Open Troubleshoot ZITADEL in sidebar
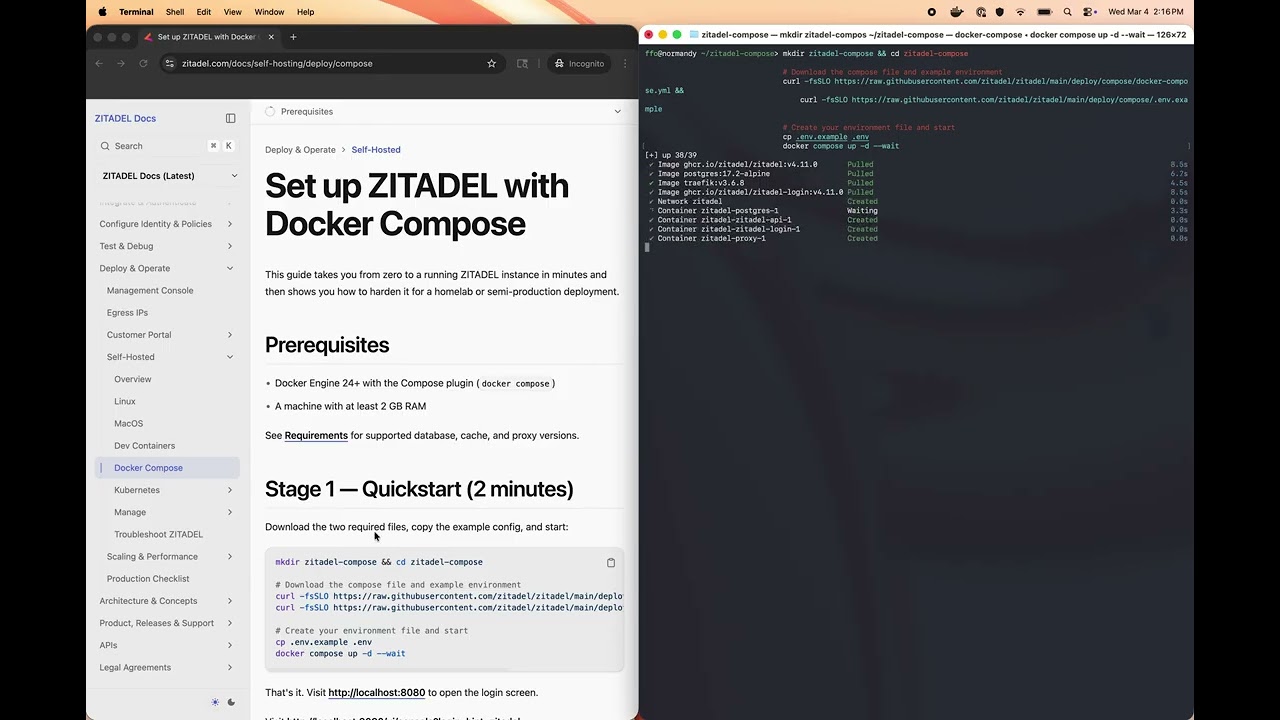This screenshot has height=720, width=1280. click(158, 534)
